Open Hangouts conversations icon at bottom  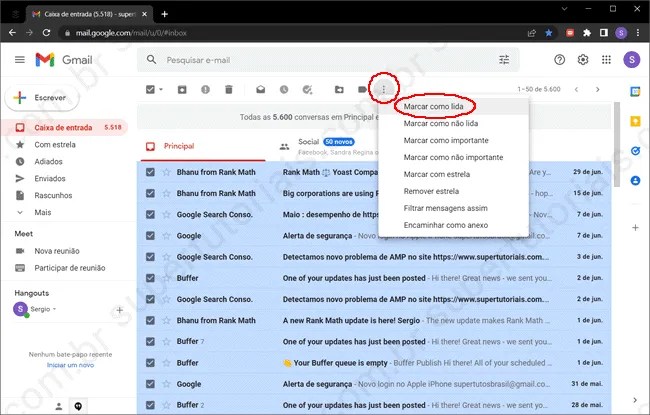click(x=78, y=406)
